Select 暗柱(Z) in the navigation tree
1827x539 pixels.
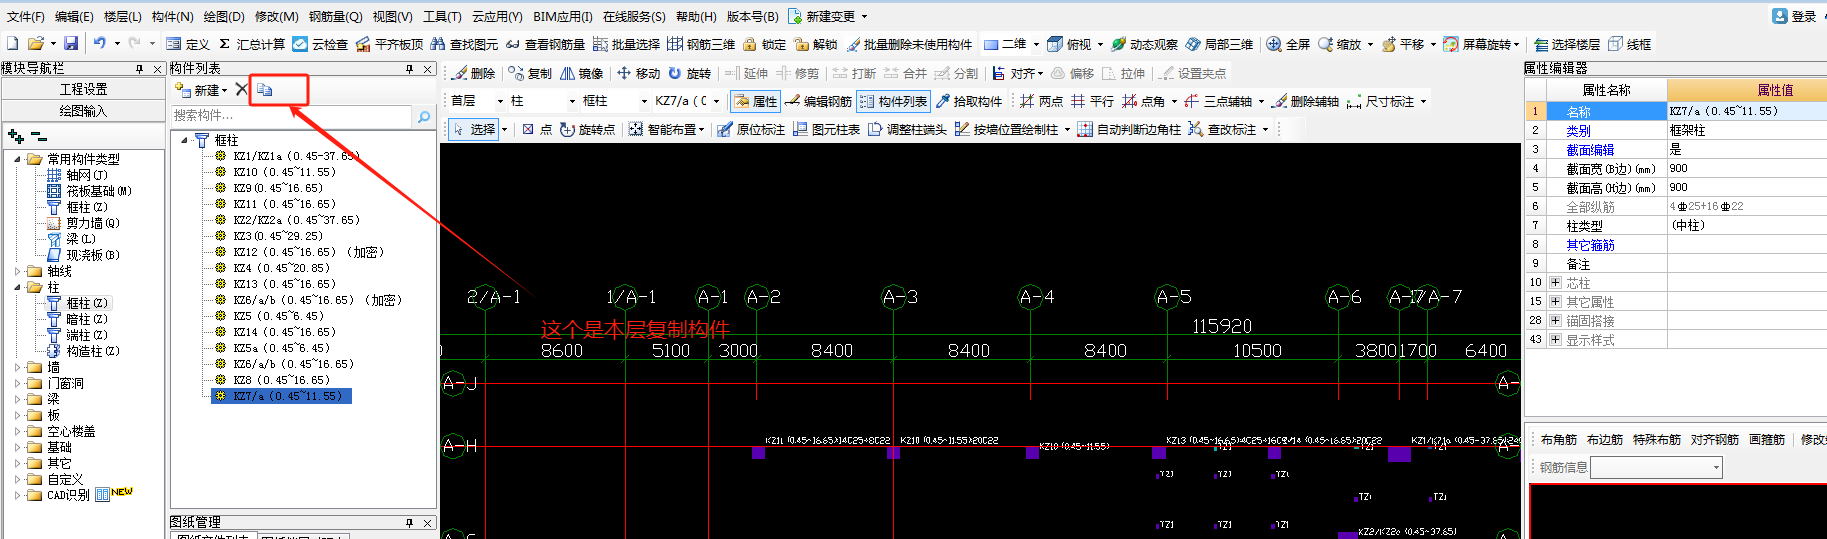click(86, 319)
